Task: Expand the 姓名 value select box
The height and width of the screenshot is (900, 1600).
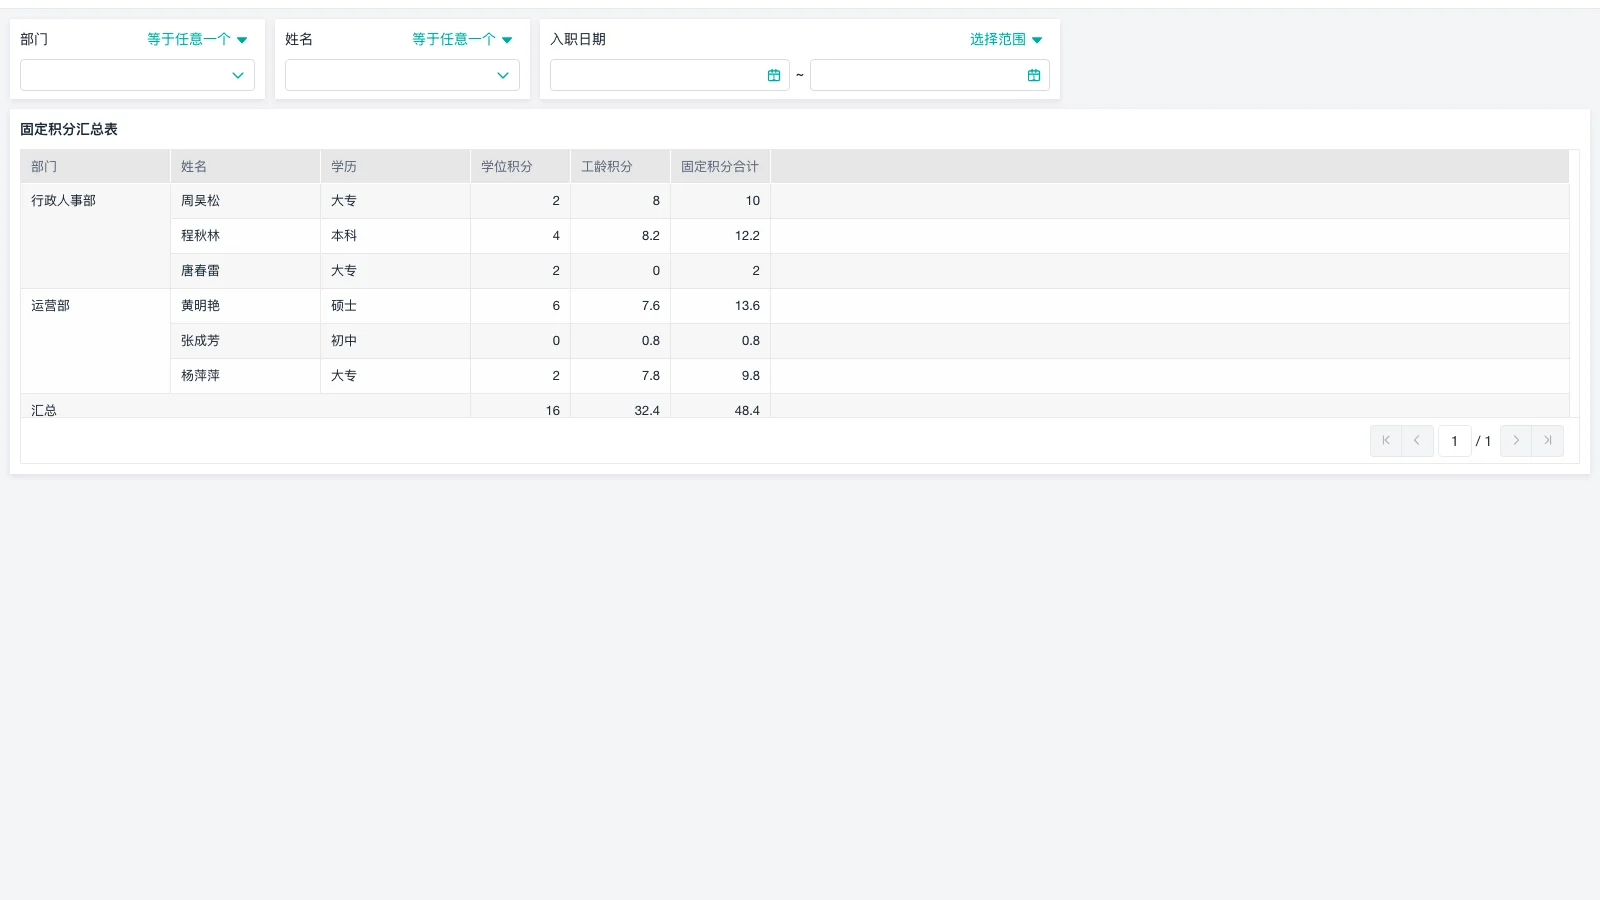Action: [x=402, y=75]
